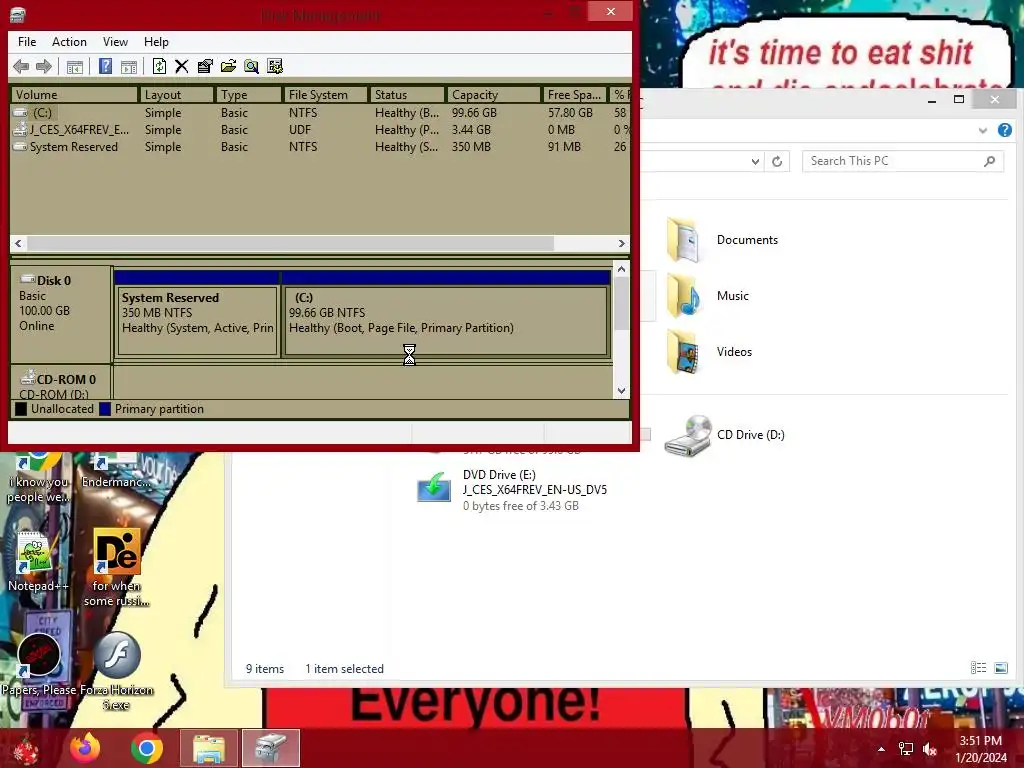Select CD Drive (D:) in File Explorer
1024x768 pixels.
(x=725, y=435)
